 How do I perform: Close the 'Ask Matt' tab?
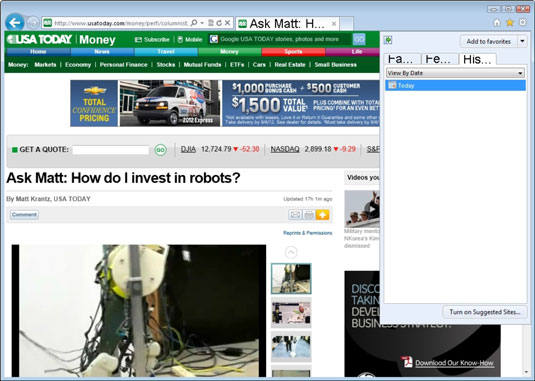tap(334, 24)
